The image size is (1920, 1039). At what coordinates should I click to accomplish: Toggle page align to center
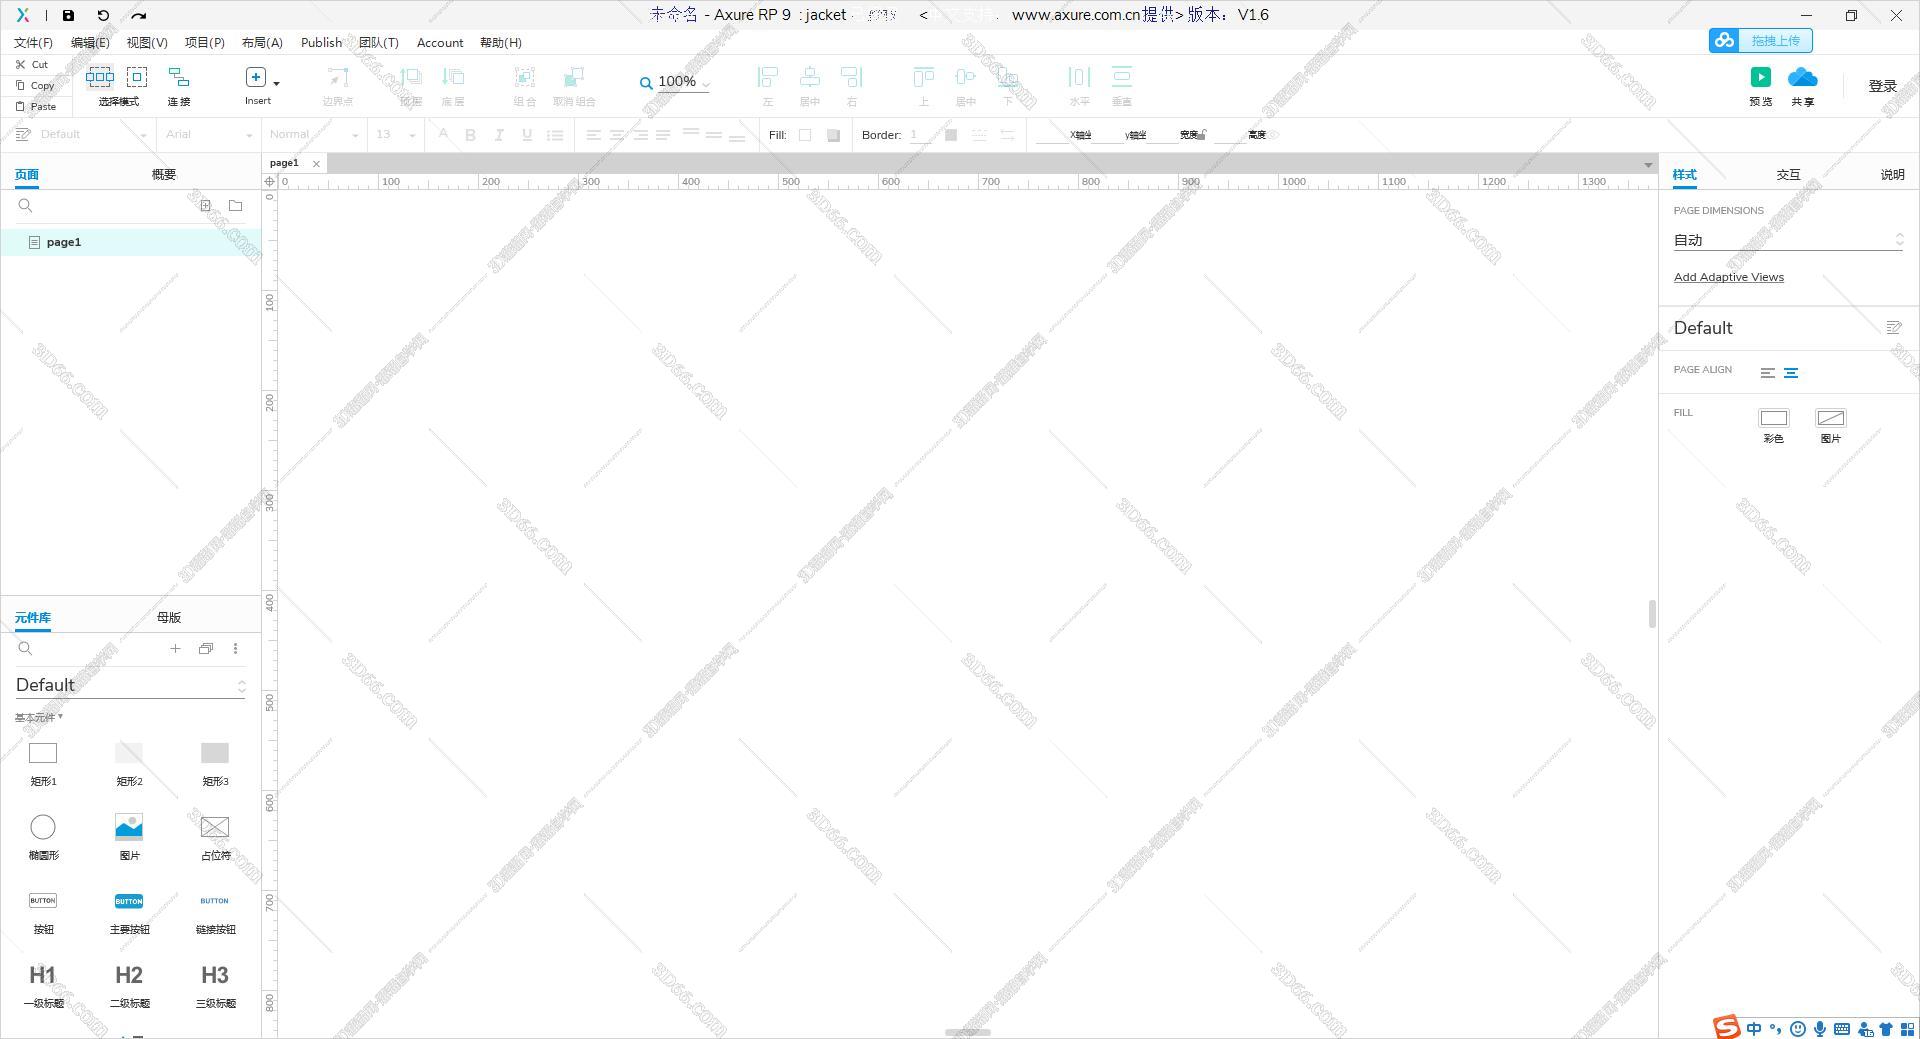coord(1791,373)
